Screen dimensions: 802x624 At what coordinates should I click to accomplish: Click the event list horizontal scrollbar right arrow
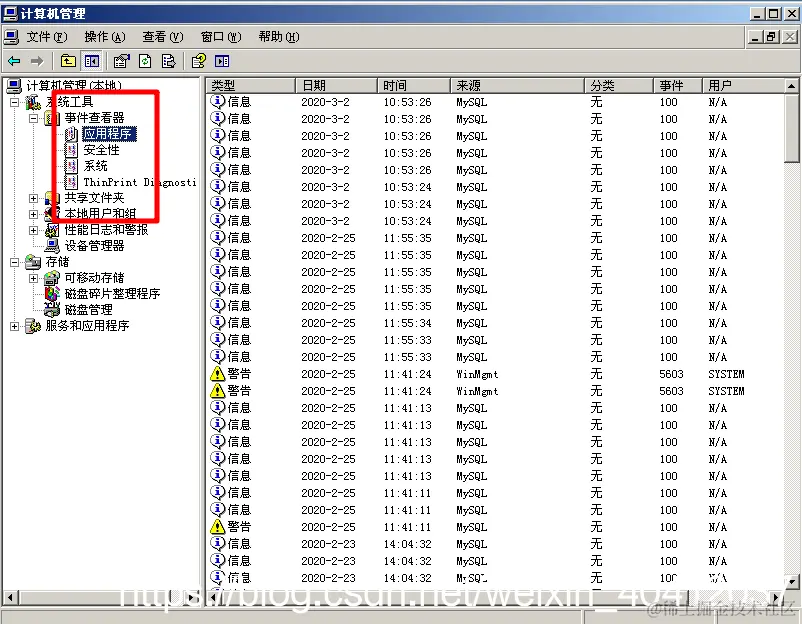[x=777, y=596]
